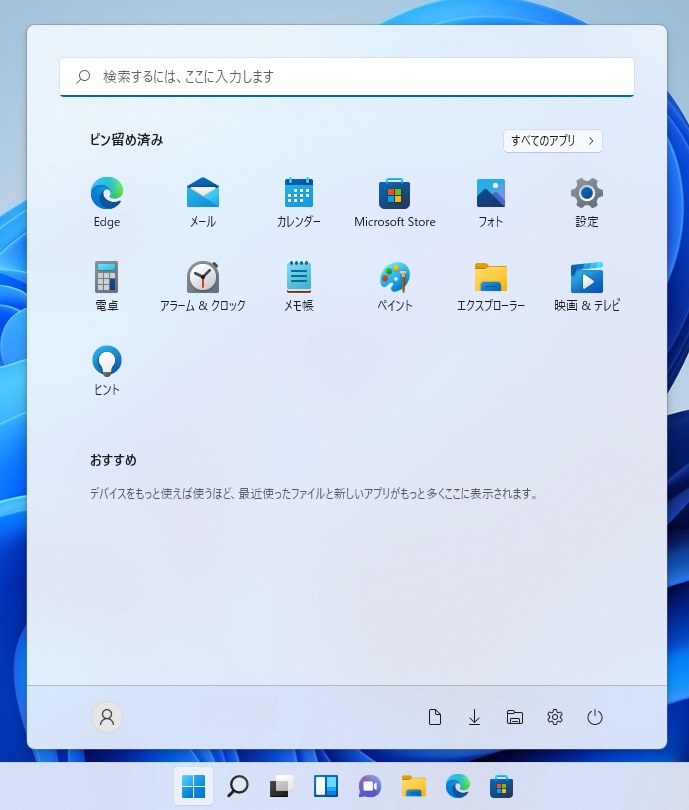Screen dimensions: 689x810
Task: Open the user account profile button
Action: point(107,717)
